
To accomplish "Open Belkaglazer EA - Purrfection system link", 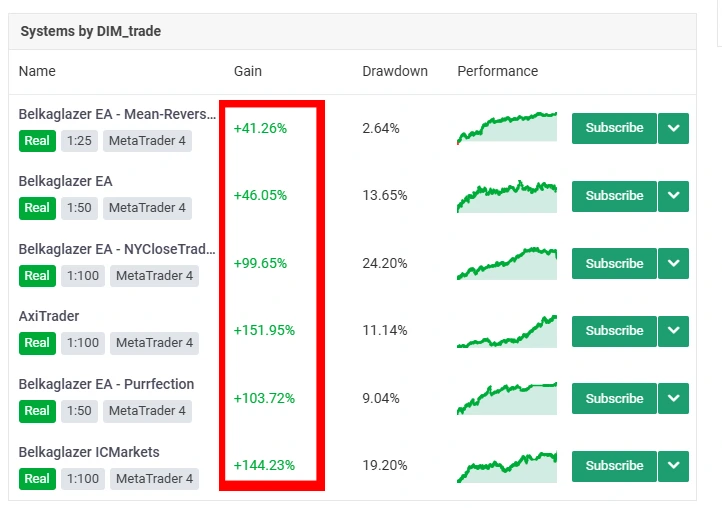I will tap(106, 384).
